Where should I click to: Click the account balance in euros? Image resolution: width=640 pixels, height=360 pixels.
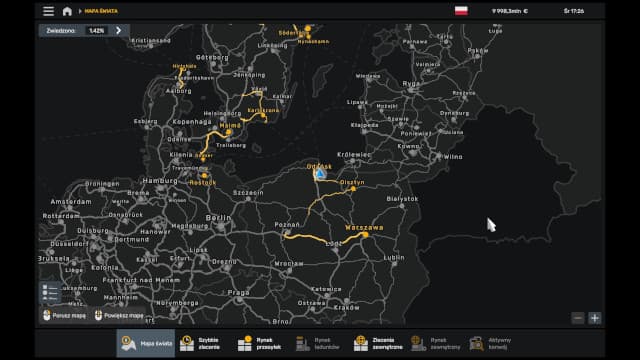pos(510,11)
